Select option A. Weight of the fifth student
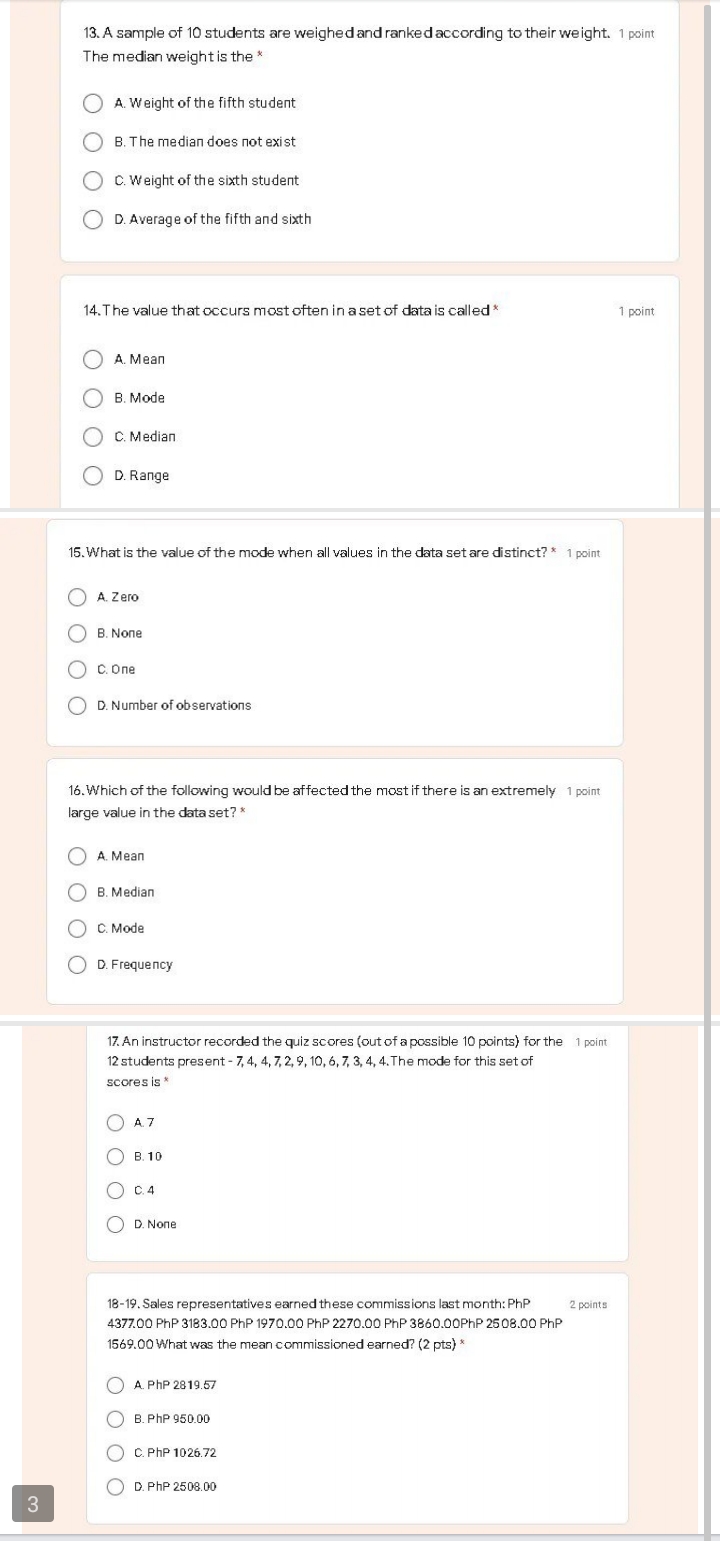Screen dimensions: 720x1541 tap(93, 103)
